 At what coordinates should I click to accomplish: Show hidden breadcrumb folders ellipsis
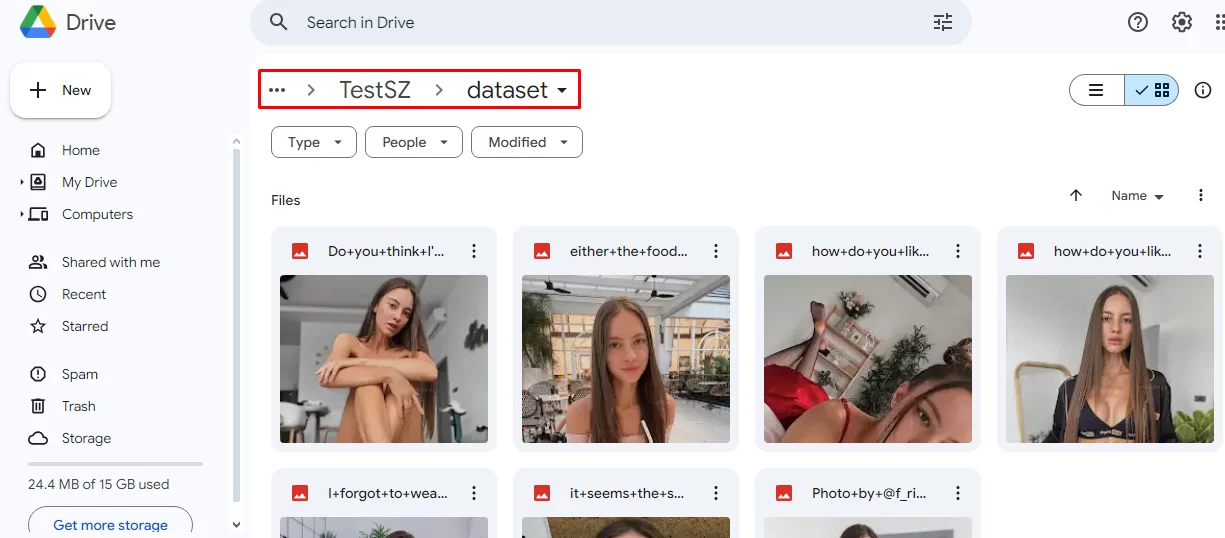(x=277, y=90)
